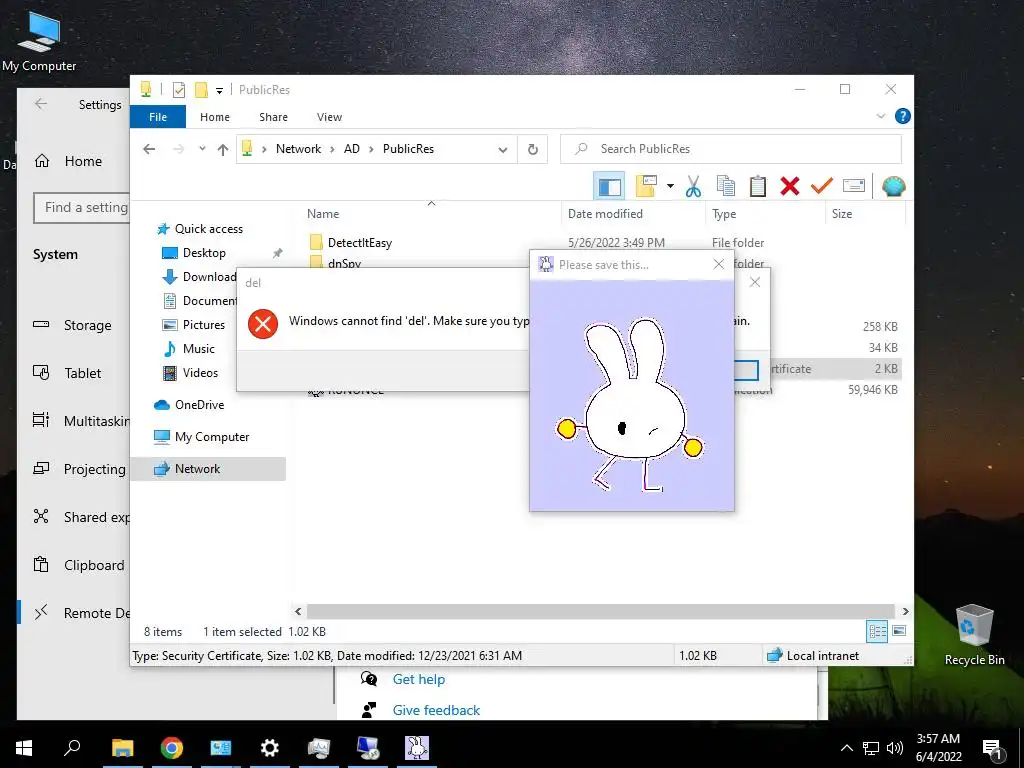The height and width of the screenshot is (768, 1024).
Task: Click the Settings back arrow
Action: [x=41, y=104]
